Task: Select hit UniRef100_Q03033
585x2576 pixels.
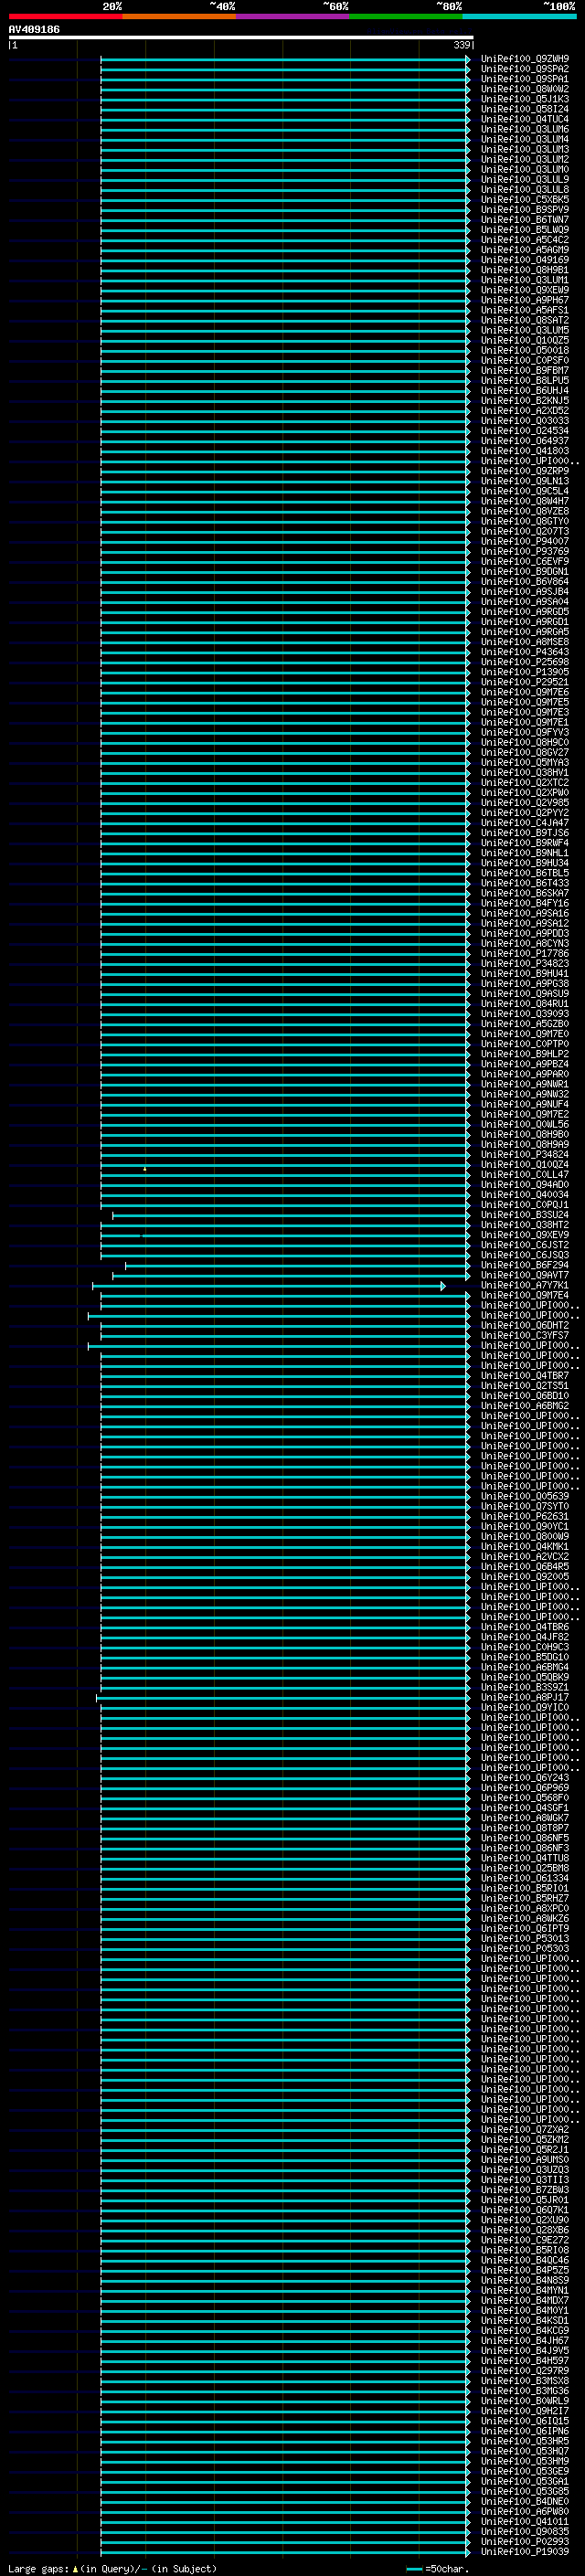Action: coord(525,421)
